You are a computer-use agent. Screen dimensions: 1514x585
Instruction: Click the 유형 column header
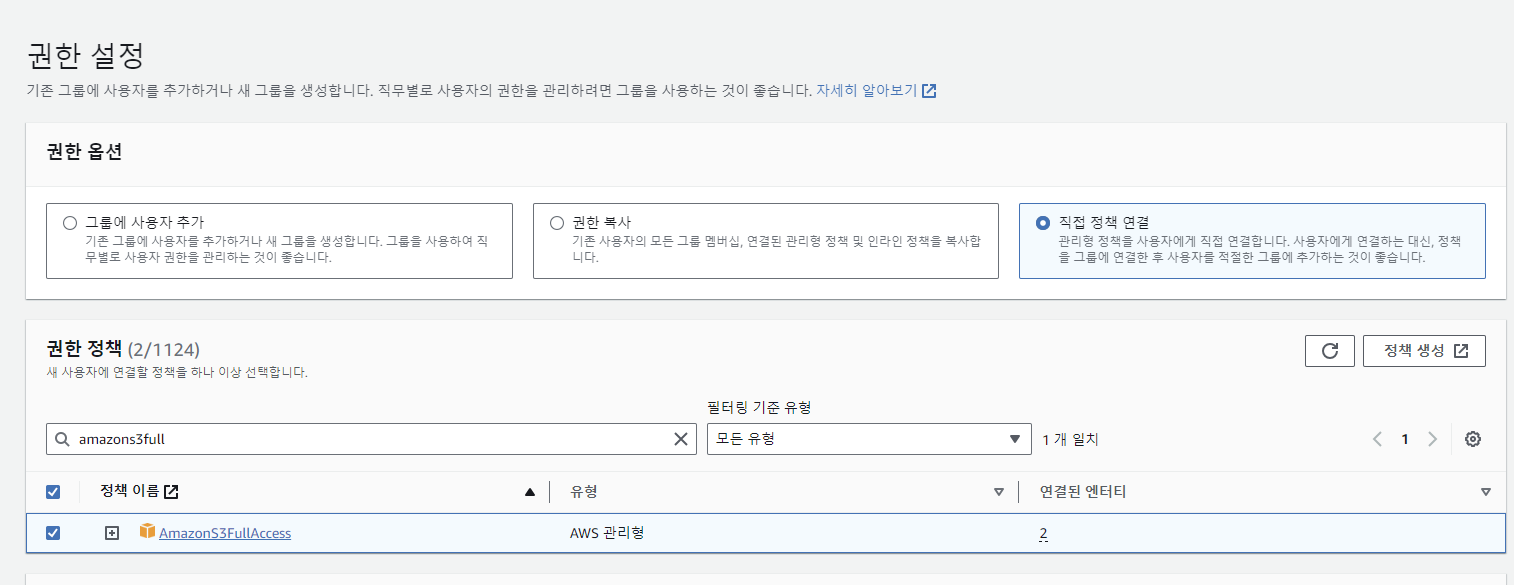pyautogui.click(x=584, y=492)
